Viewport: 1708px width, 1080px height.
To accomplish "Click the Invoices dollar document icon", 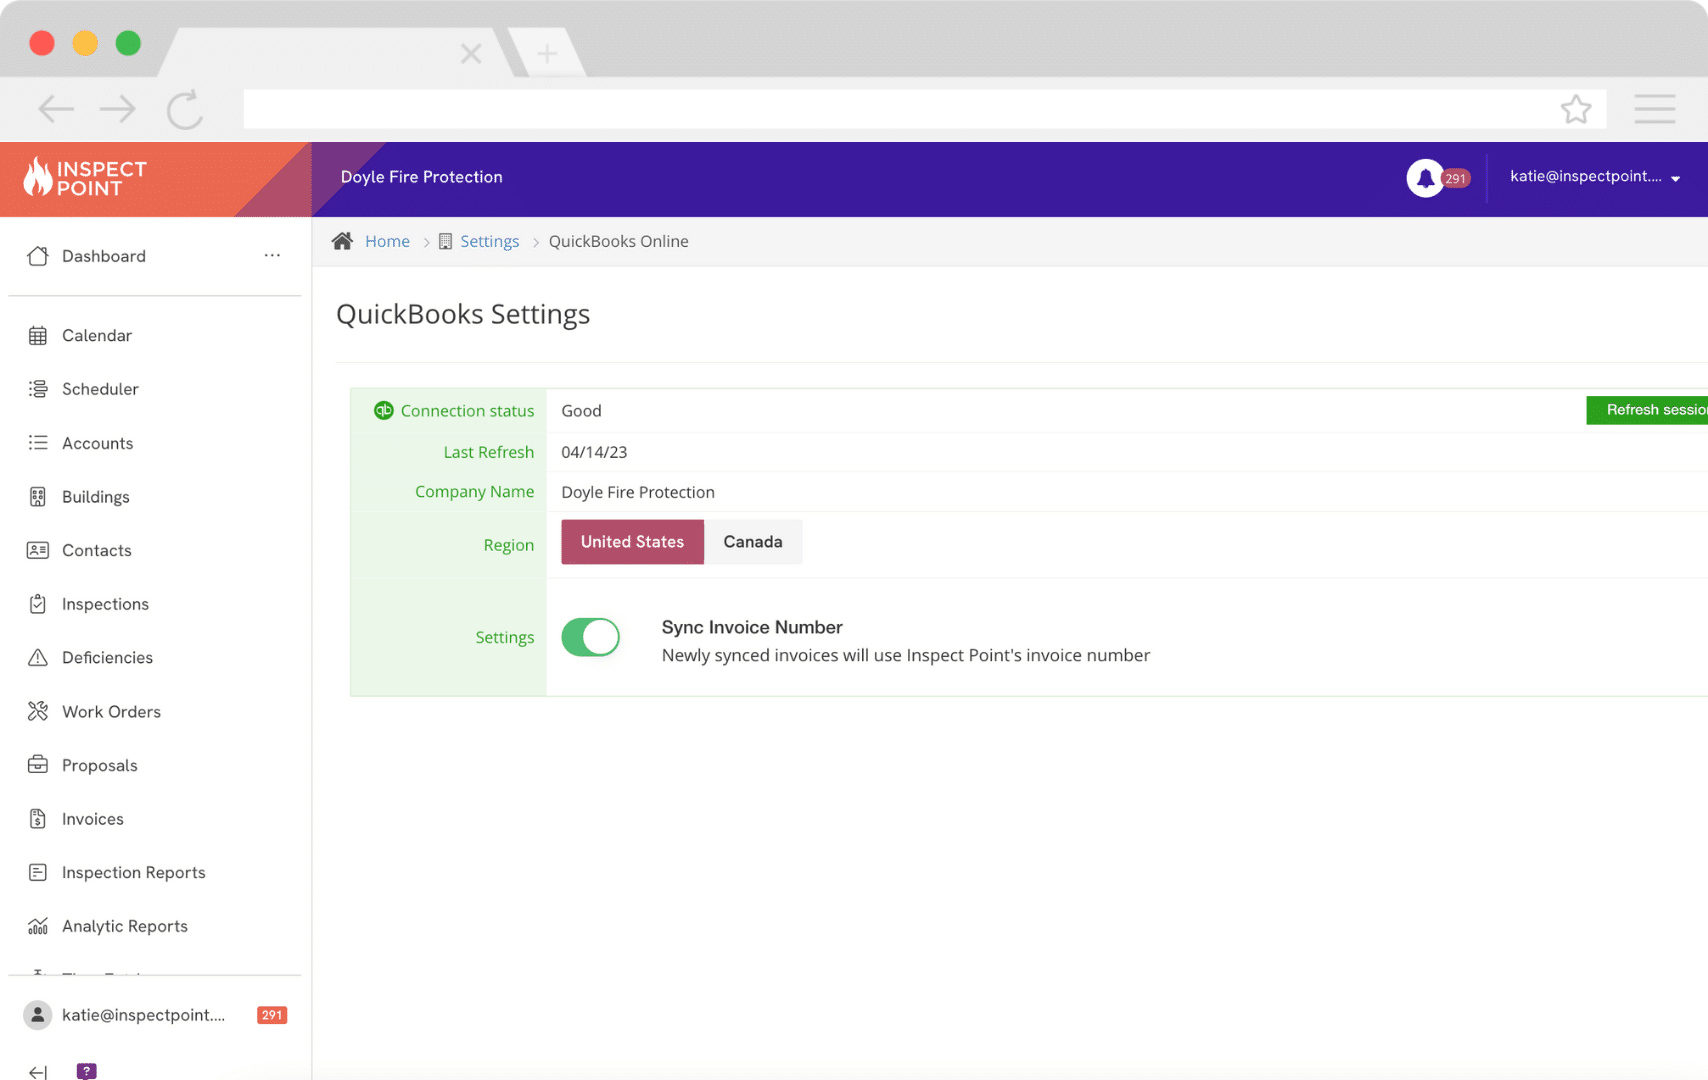I will click(x=38, y=819).
